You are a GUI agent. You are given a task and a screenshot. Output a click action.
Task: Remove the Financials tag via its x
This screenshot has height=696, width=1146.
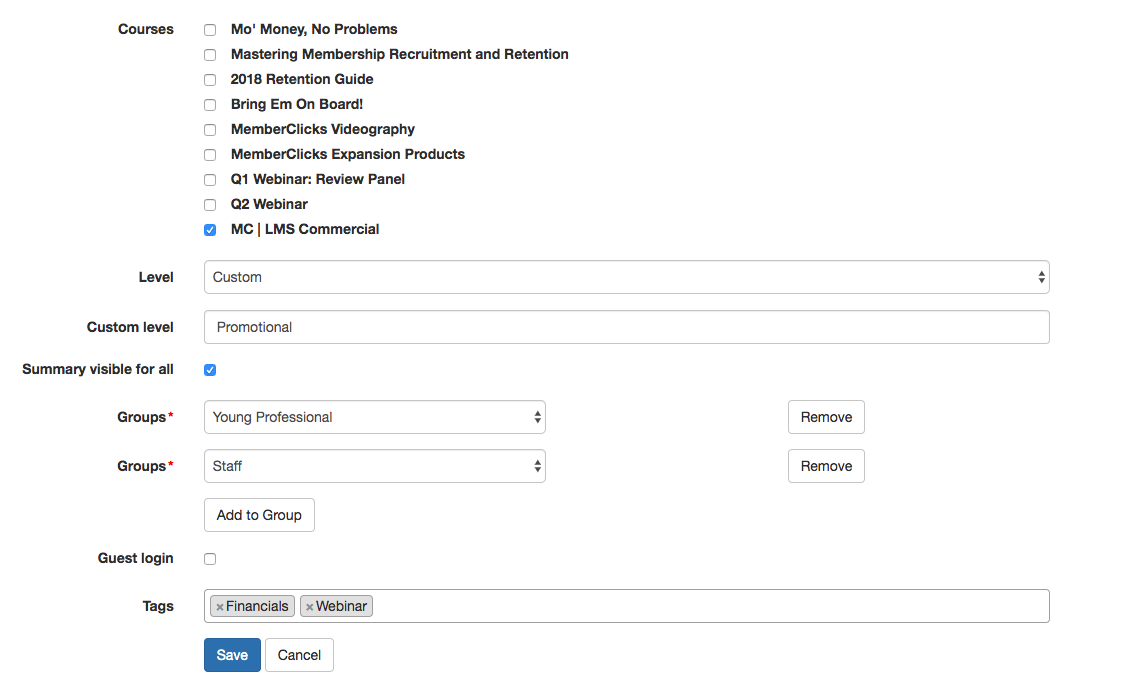pos(220,607)
